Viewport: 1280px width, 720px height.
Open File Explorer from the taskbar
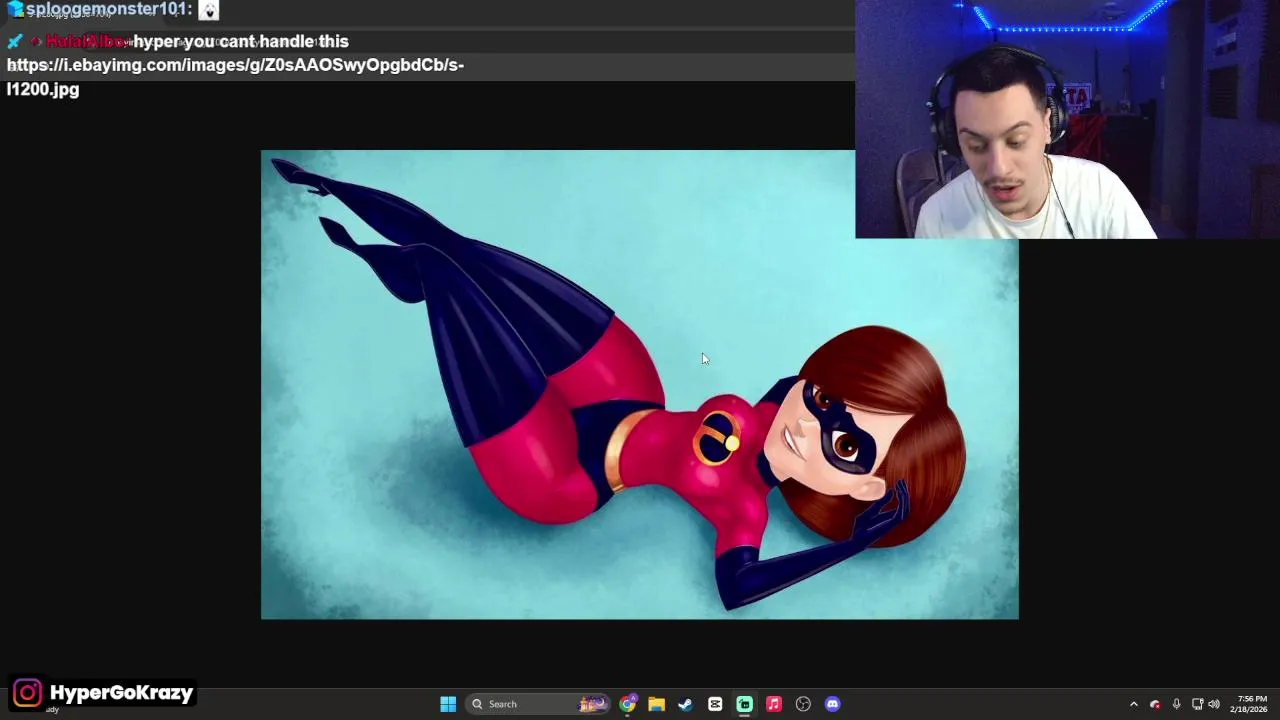(x=656, y=704)
